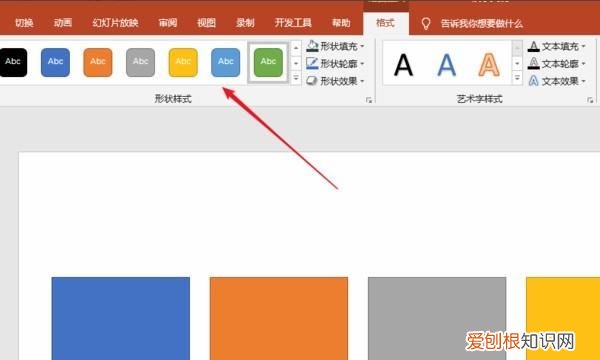Apply the orange outline WordArt A style
The width and height of the screenshot is (600, 360).
point(489,65)
